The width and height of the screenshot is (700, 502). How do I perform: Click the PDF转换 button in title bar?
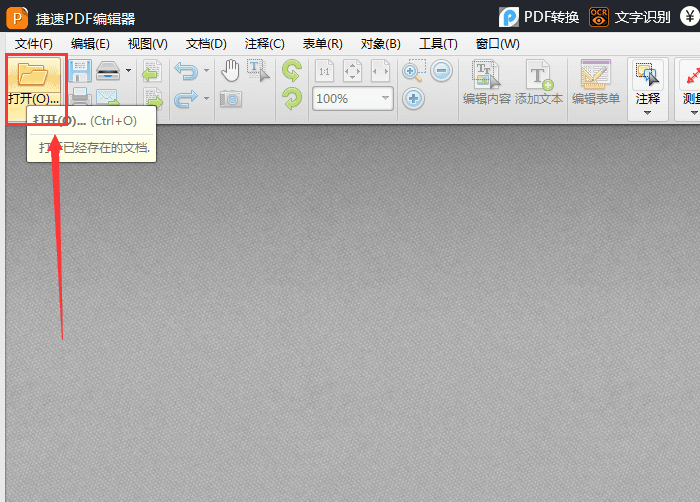tap(539, 17)
